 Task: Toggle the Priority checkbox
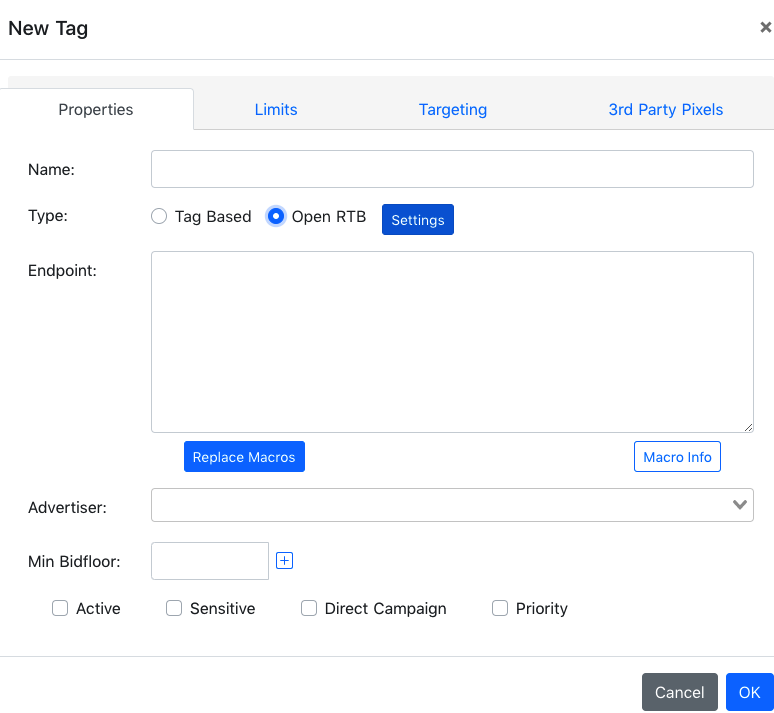pyautogui.click(x=500, y=608)
